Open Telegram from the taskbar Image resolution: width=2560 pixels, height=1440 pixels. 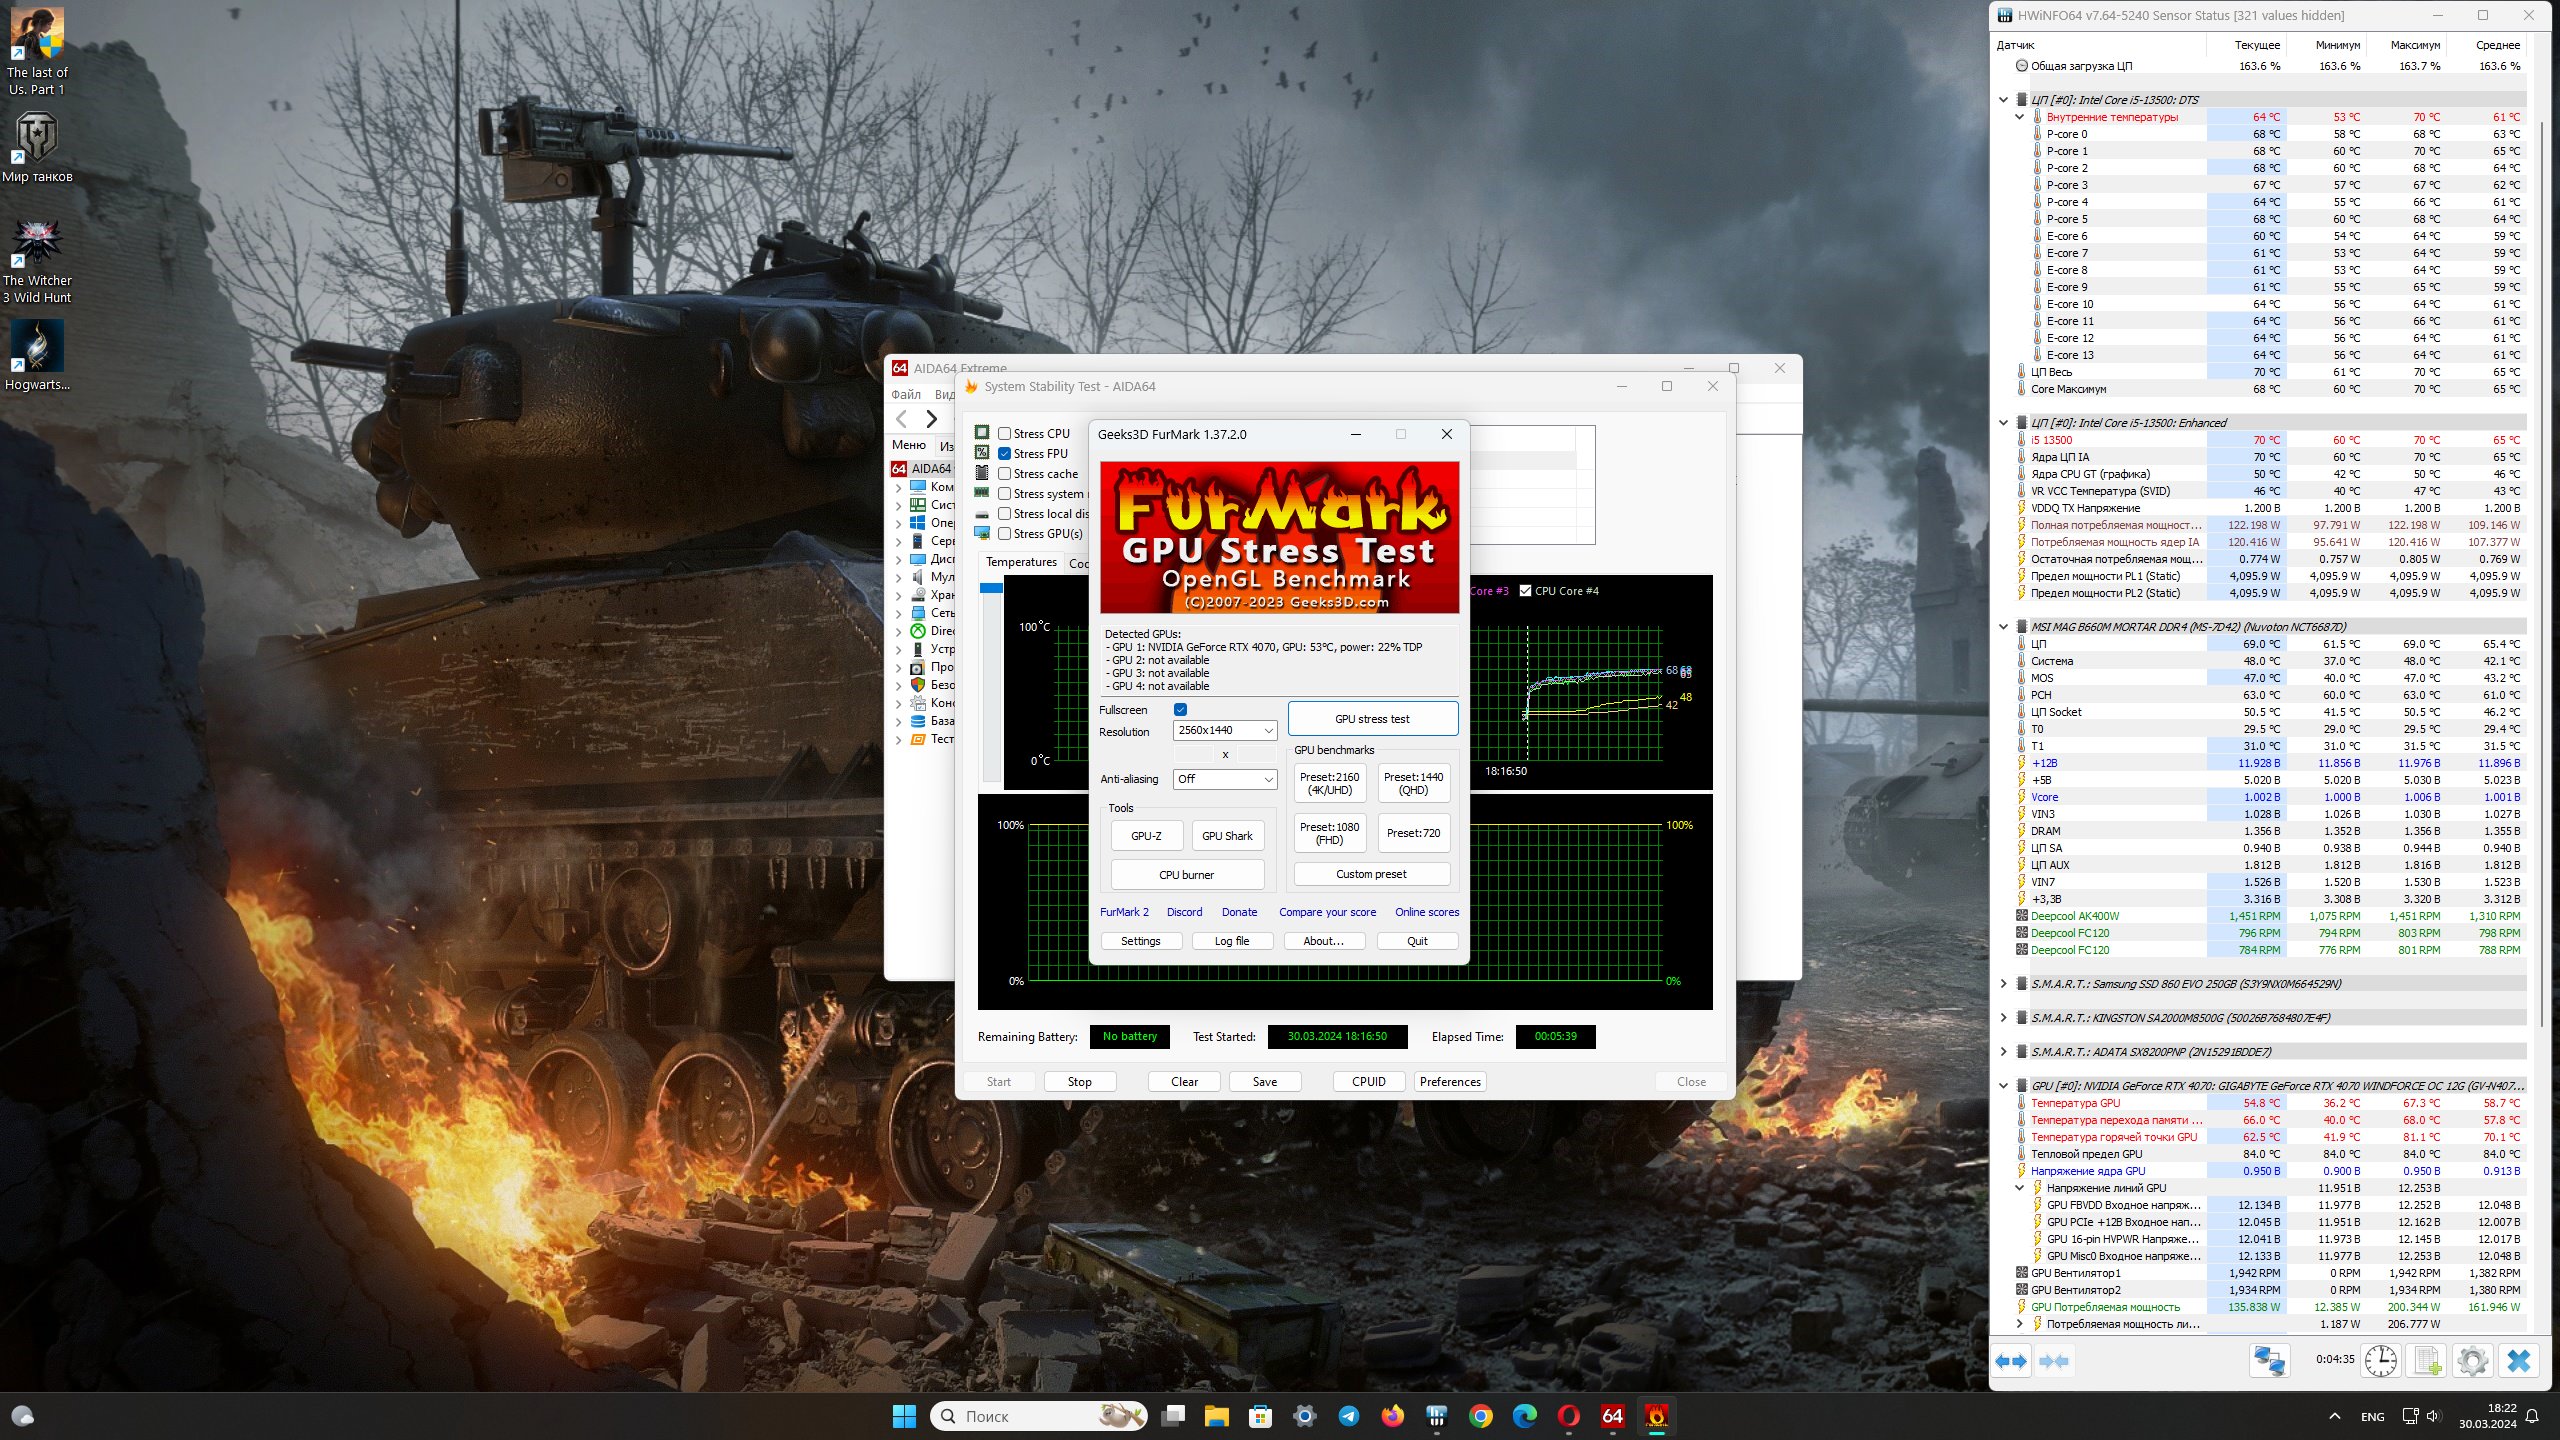coord(1348,1416)
